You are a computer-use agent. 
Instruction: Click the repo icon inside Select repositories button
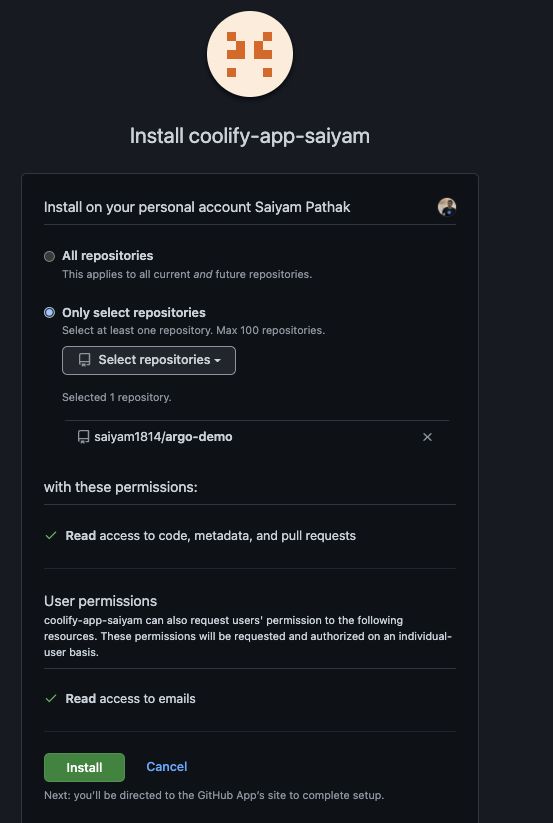84,360
